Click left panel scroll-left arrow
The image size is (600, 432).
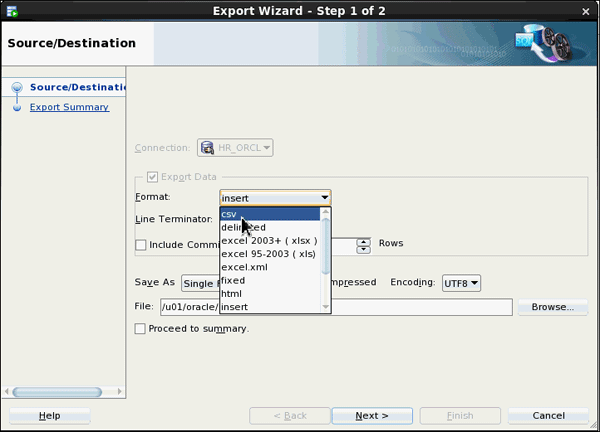coord(7,391)
